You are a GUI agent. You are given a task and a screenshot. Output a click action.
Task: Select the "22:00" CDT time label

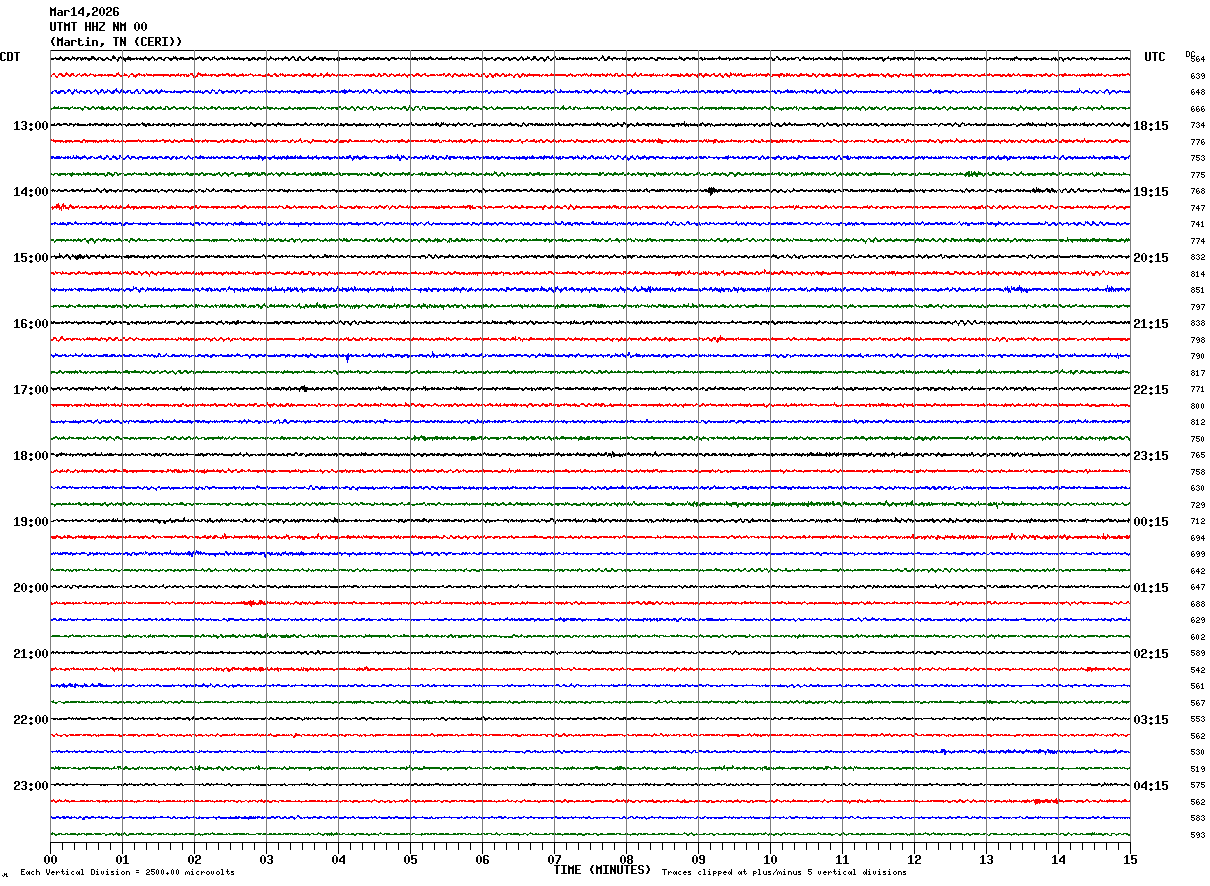click(31, 720)
